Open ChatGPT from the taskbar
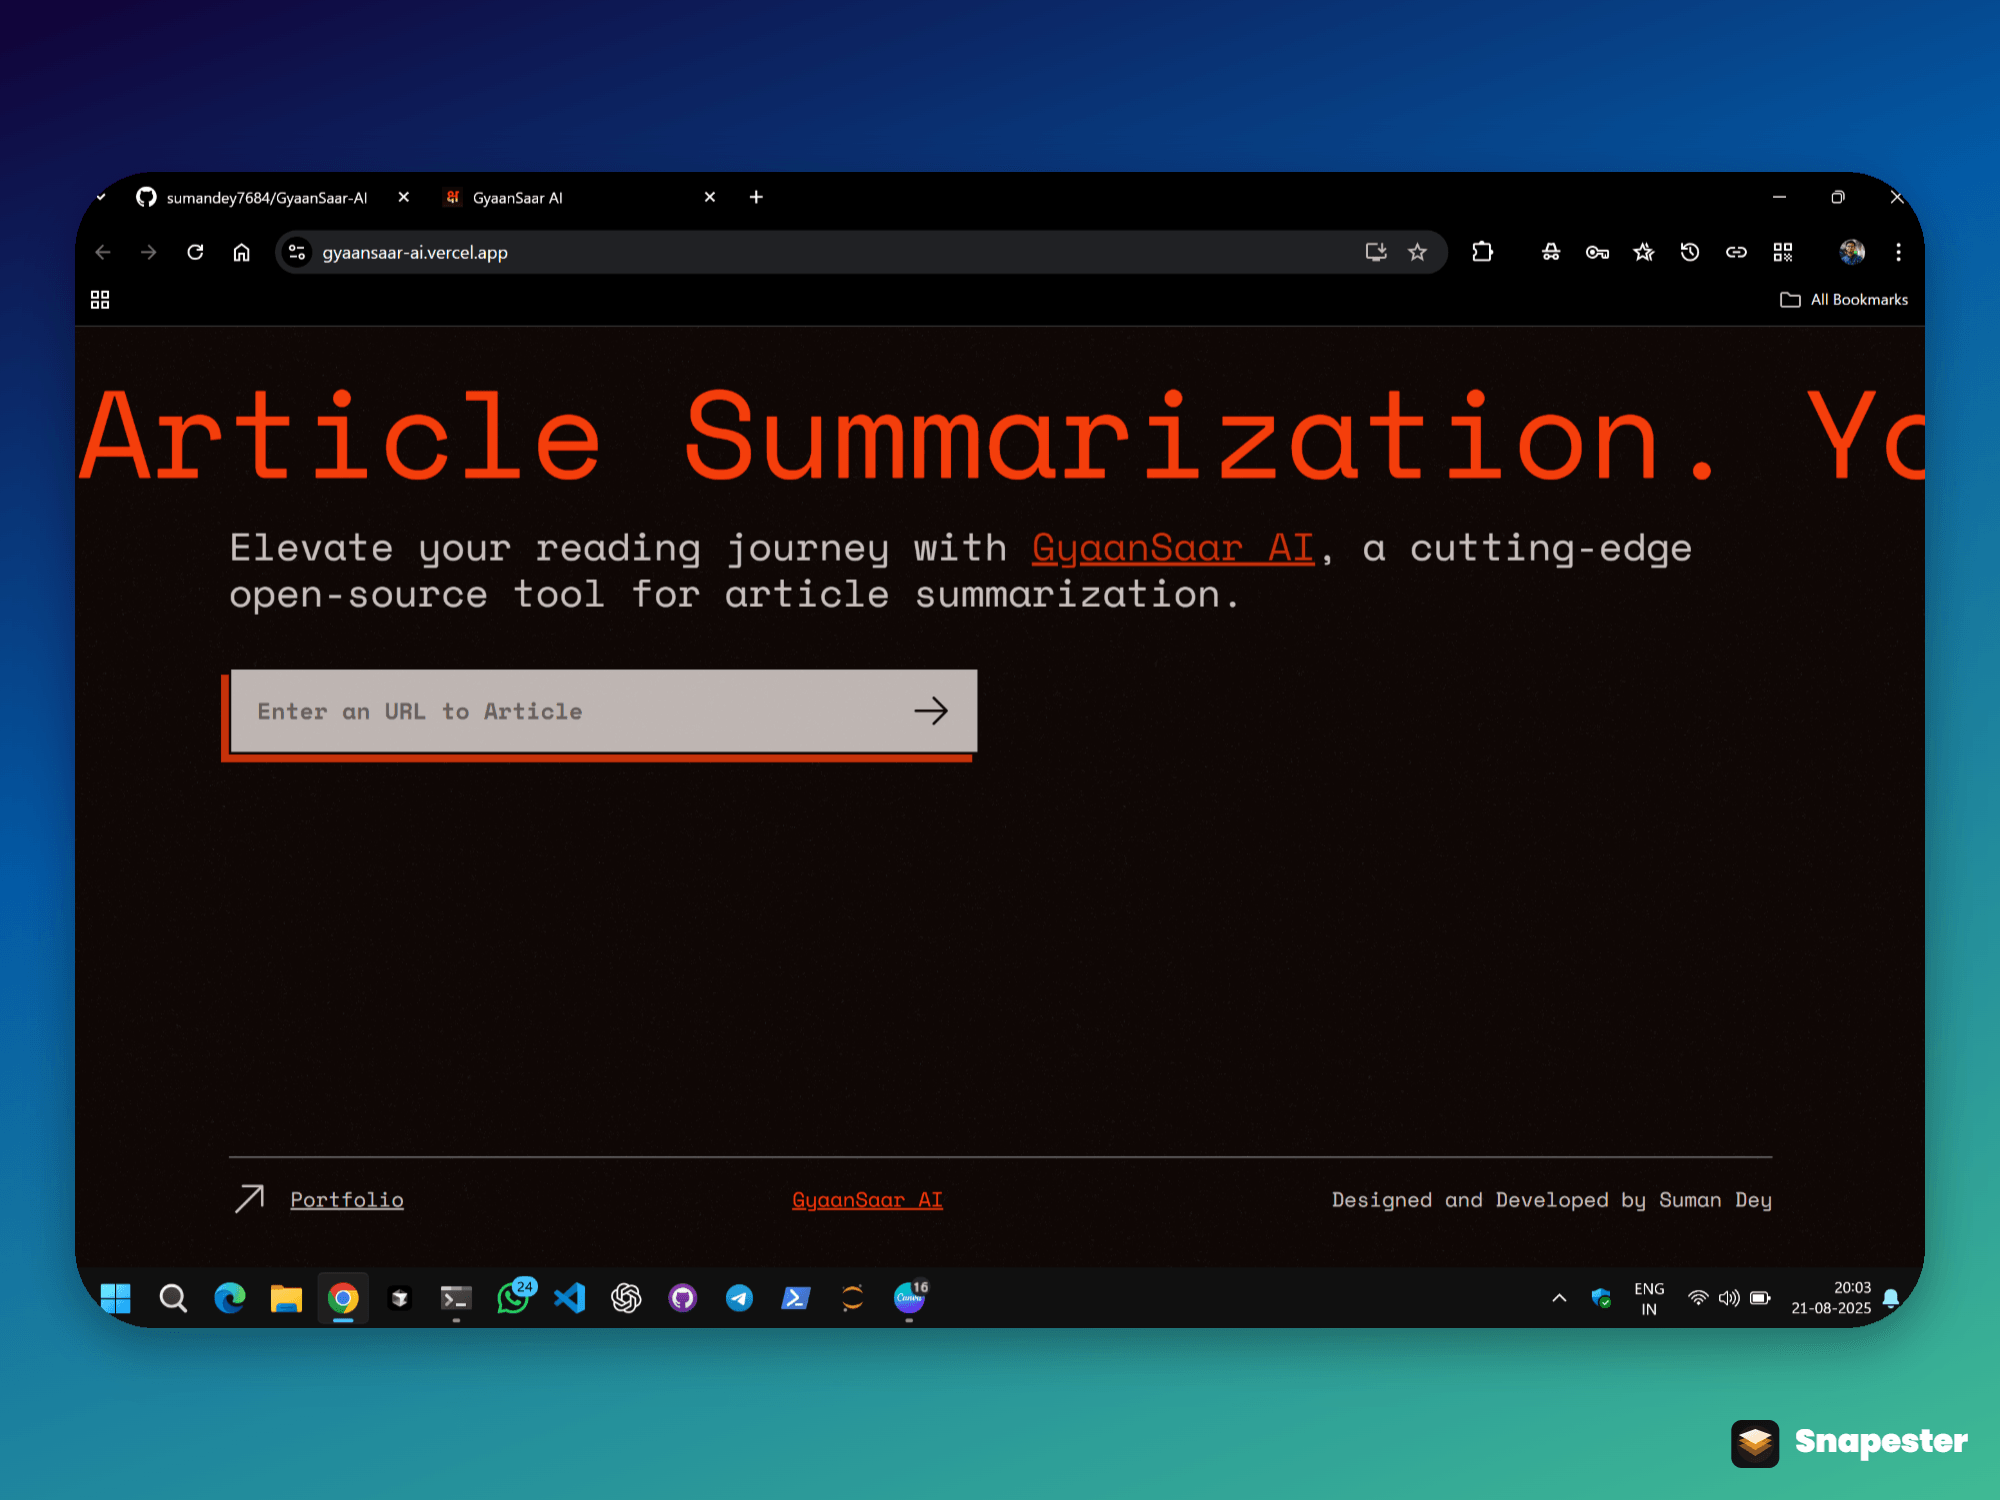Image resolution: width=2000 pixels, height=1500 pixels. point(626,1299)
